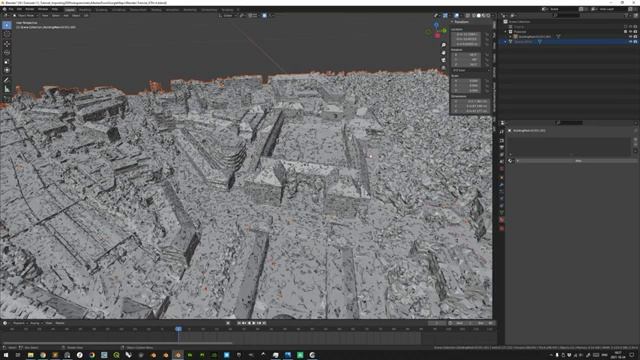Viewport: 640px width, 360px height.
Task: Open the Render menu
Action: point(30,9)
